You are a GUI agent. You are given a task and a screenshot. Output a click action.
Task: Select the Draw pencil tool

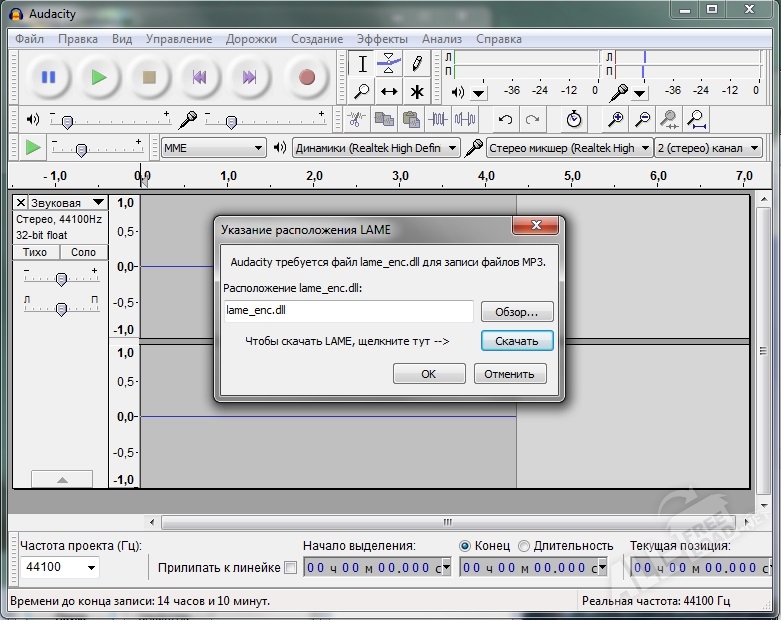coord(417,64)
